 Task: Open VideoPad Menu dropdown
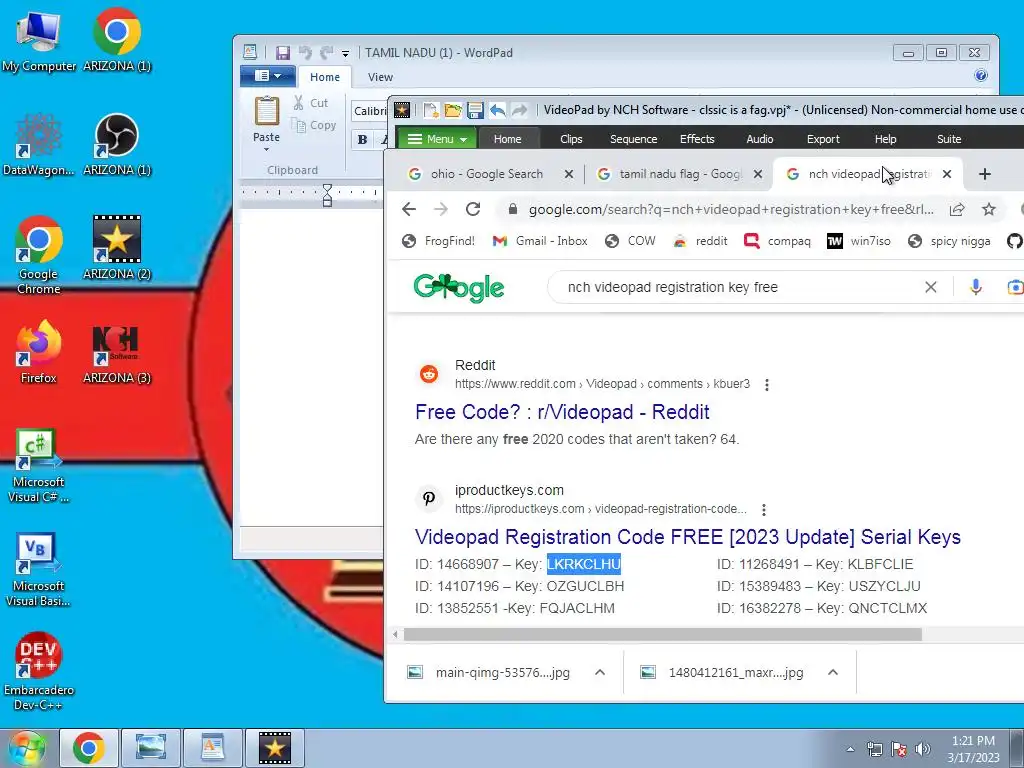[436, 139]
